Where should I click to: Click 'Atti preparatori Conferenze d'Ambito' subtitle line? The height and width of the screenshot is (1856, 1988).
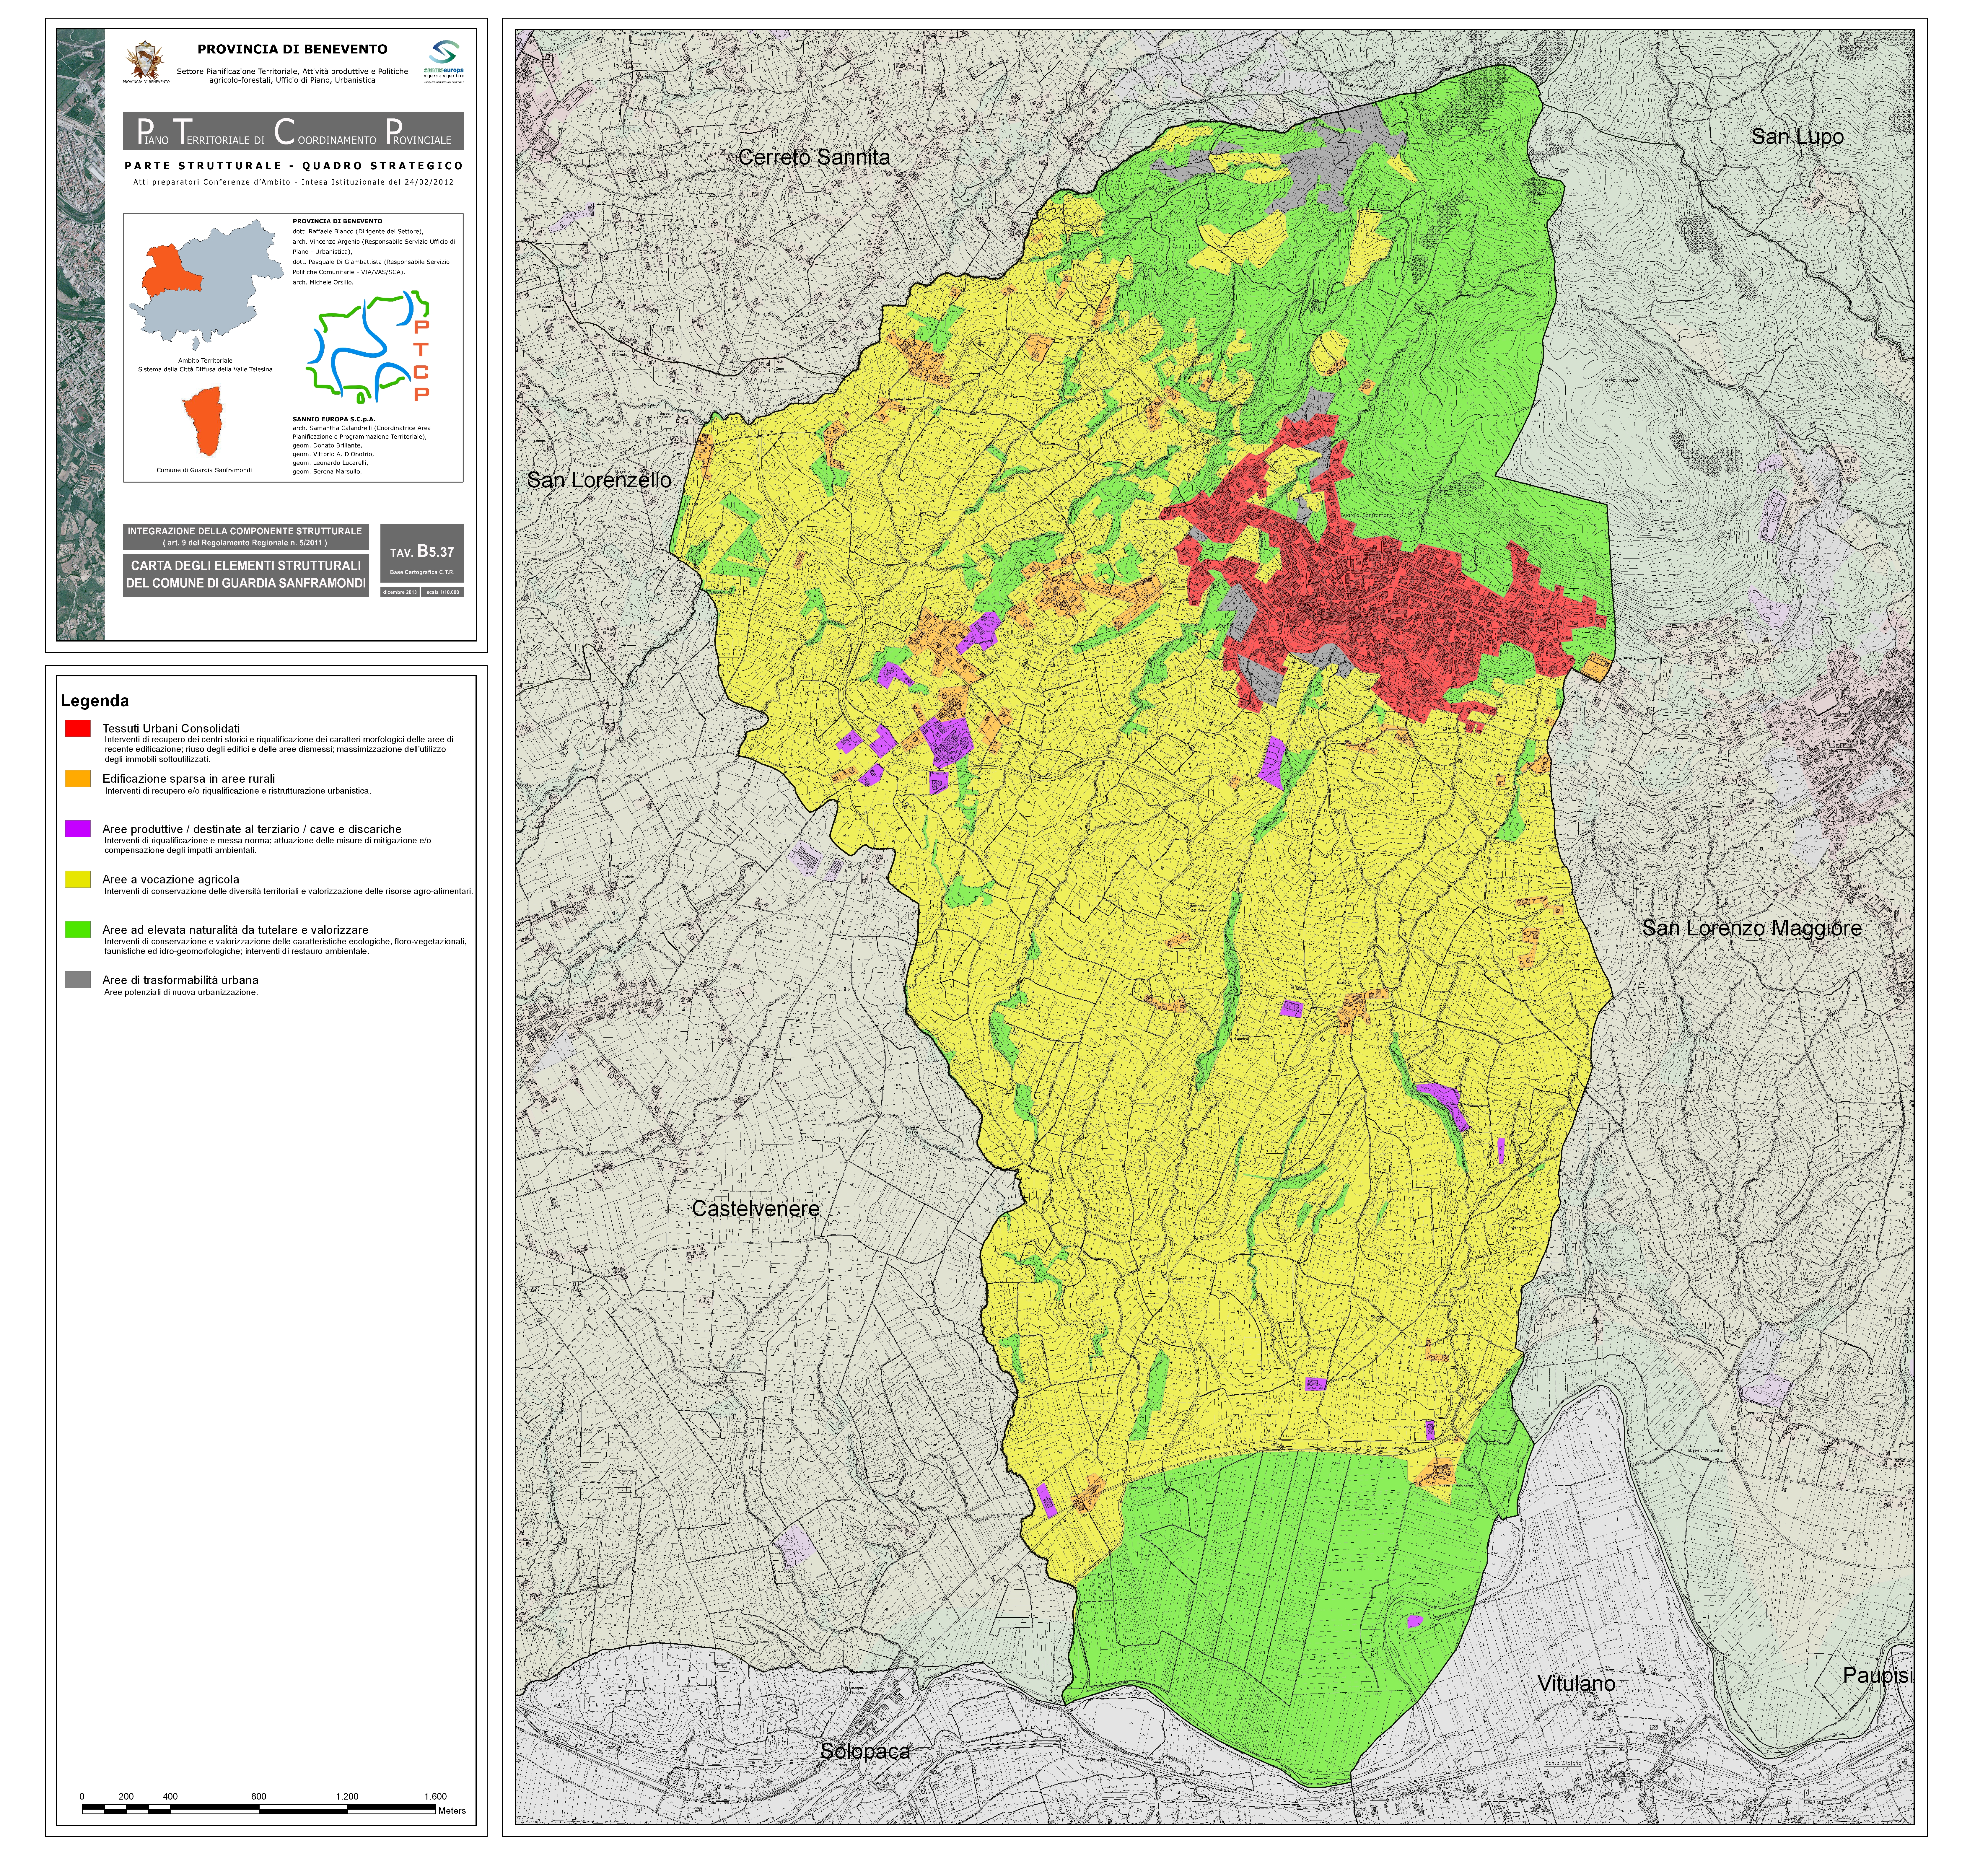tap(293, 182)
